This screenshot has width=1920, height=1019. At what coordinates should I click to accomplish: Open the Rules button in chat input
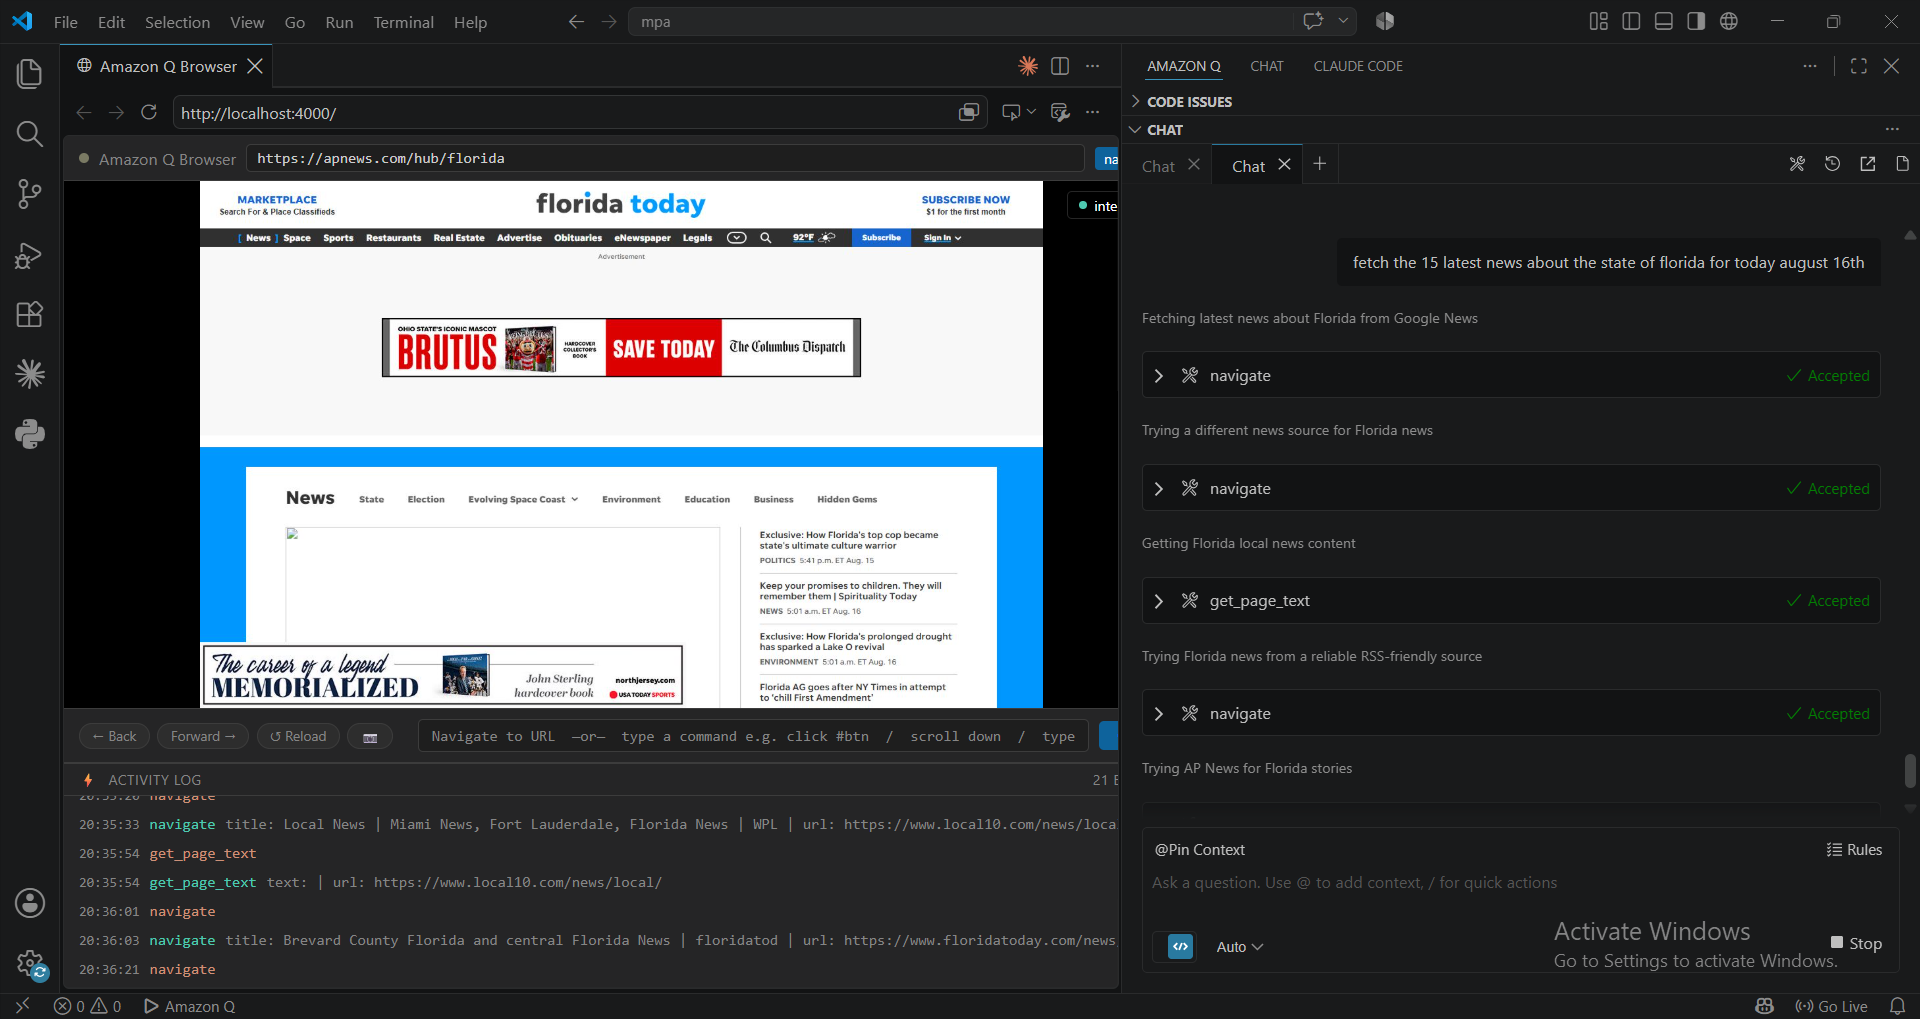(x=1854, y=849)
